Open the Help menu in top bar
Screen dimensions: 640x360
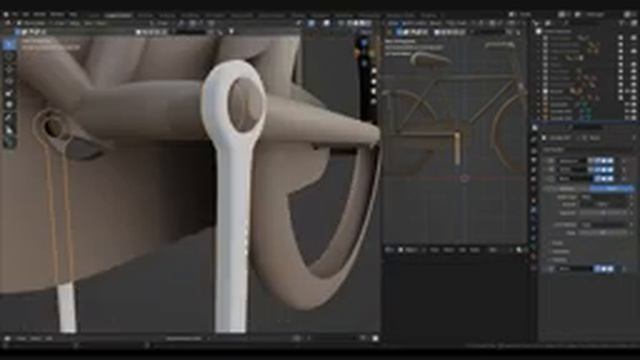[73, 15]
